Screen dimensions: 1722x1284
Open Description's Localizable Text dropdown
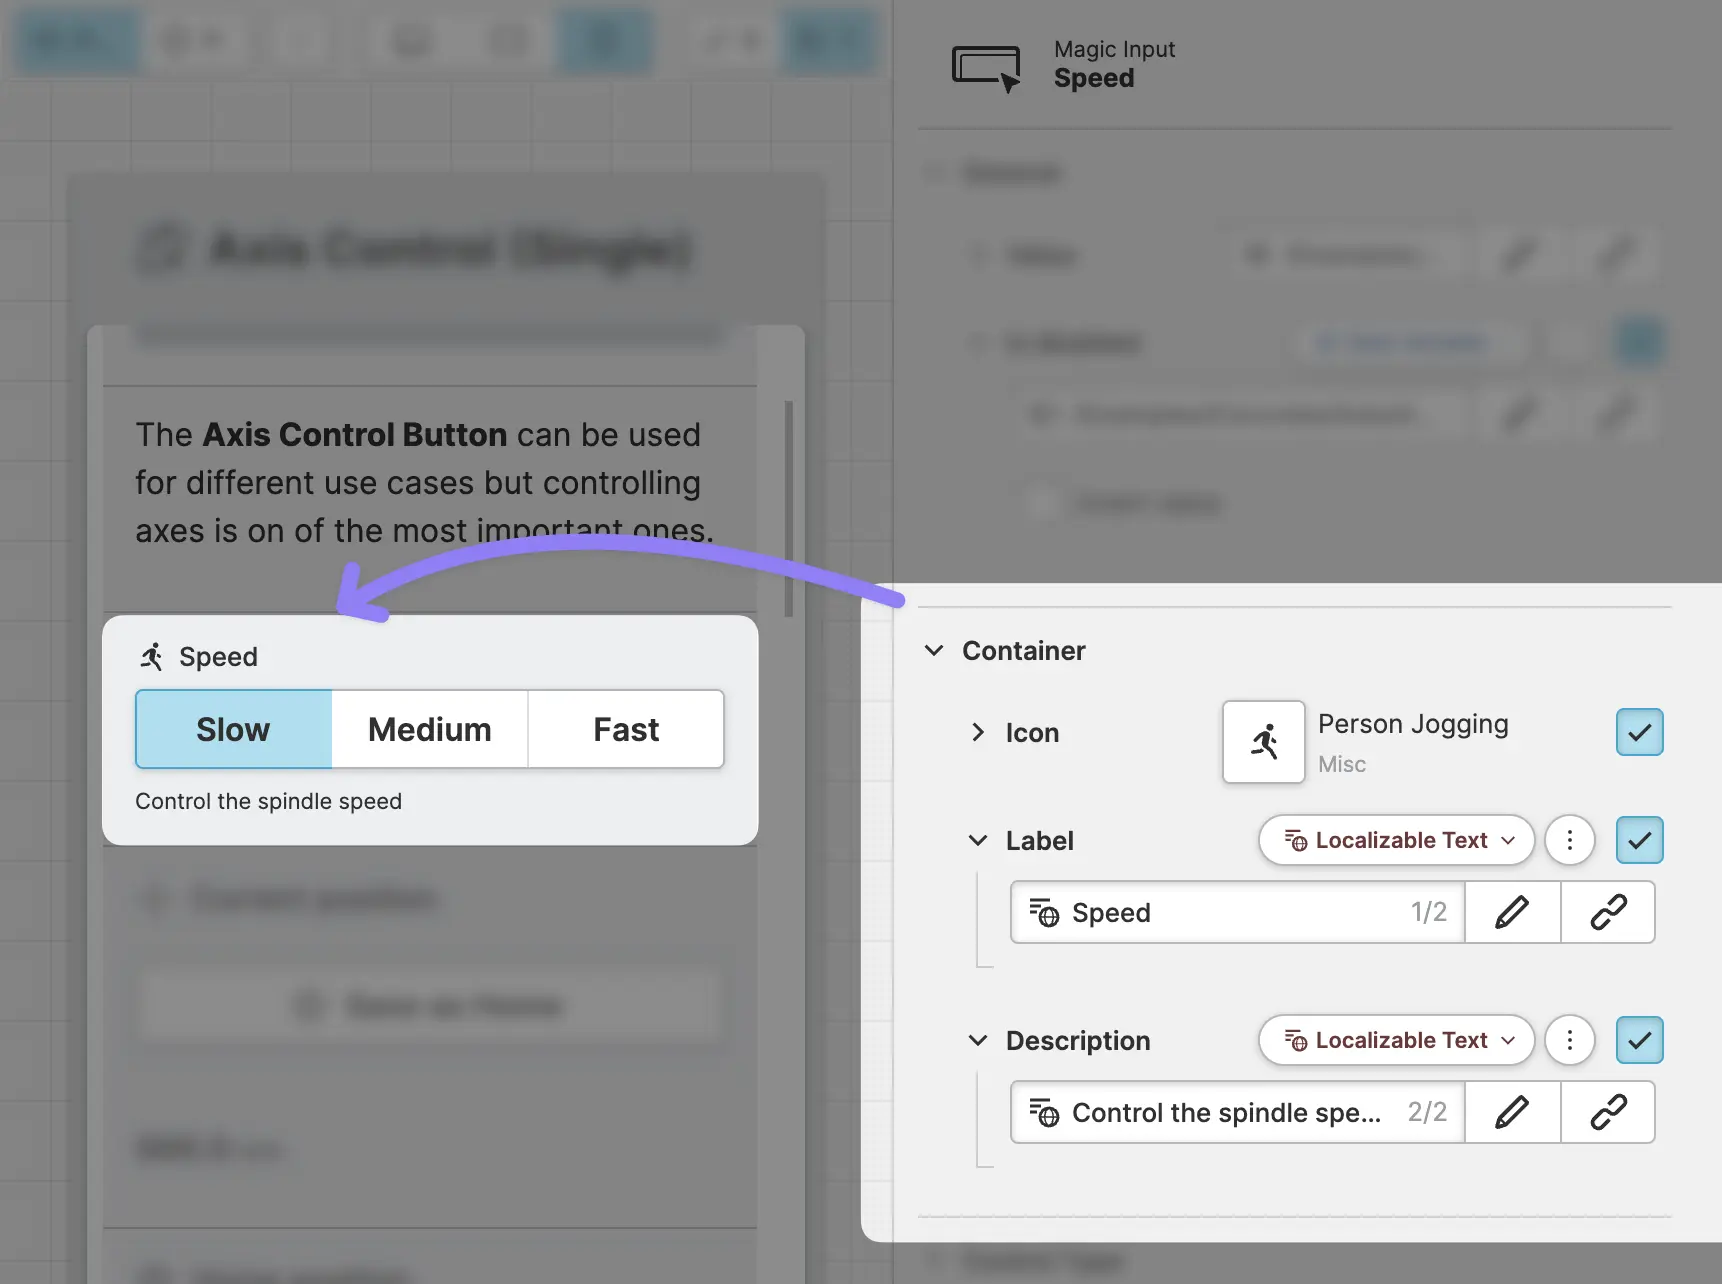(1397, 1040)
